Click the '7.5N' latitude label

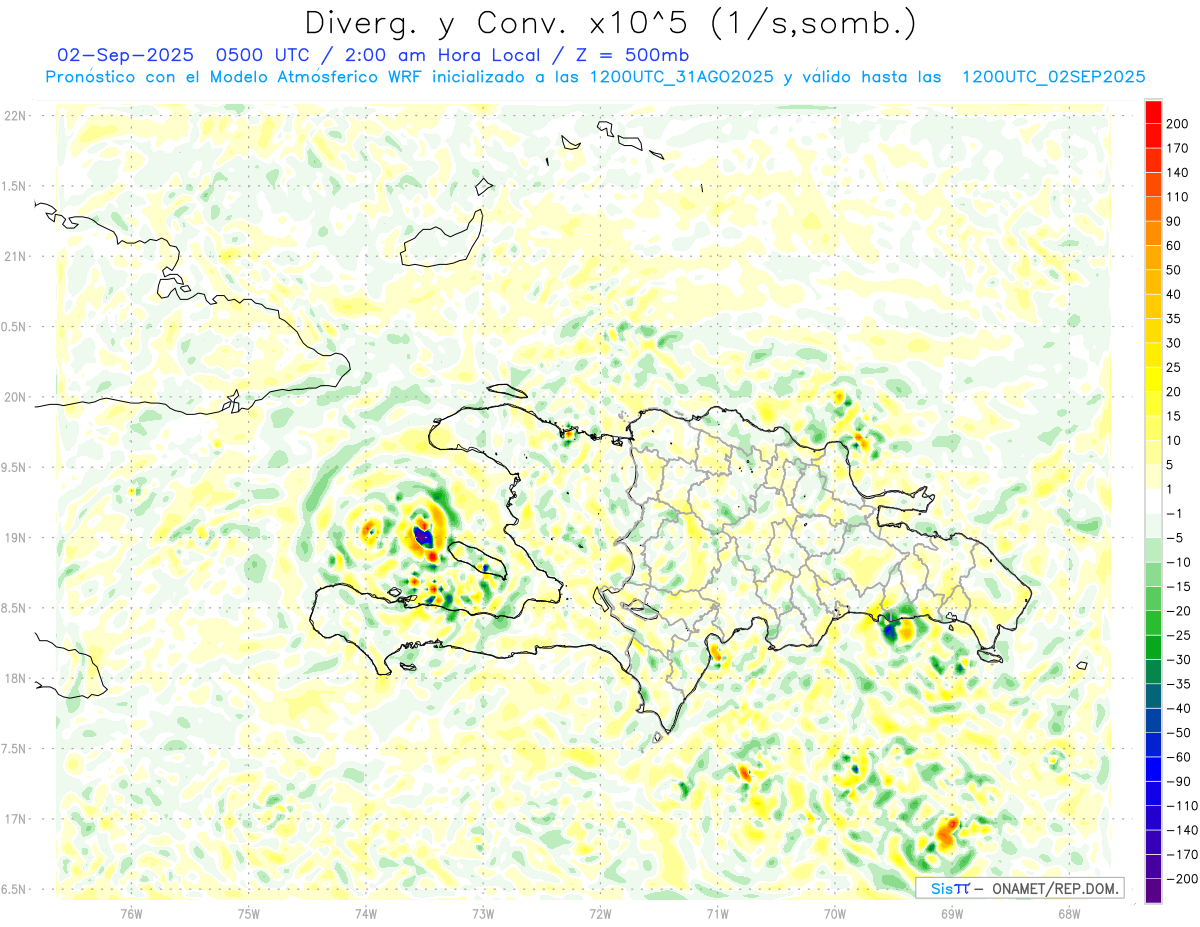[x=15, y=748]
